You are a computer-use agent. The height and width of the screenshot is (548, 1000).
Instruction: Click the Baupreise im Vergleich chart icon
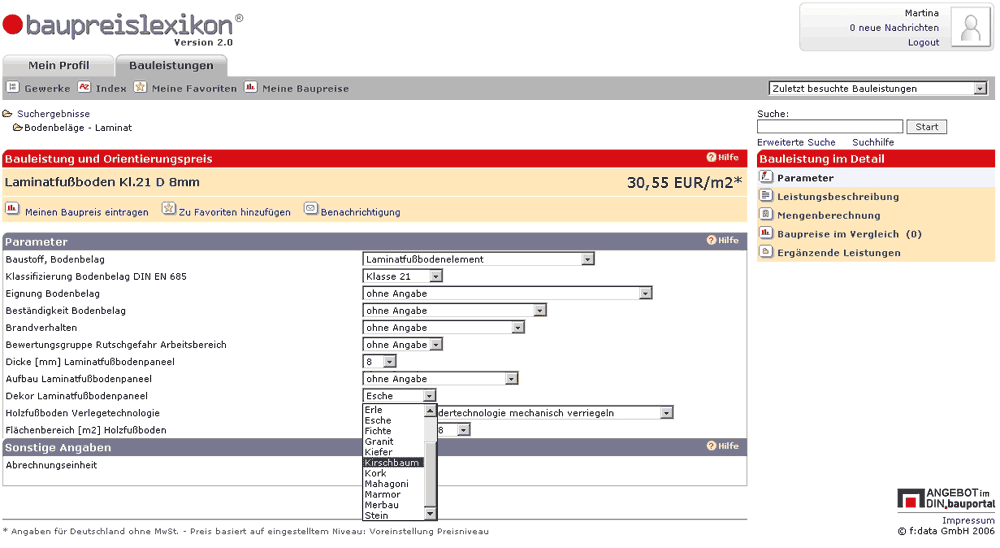tap(767, 233)
